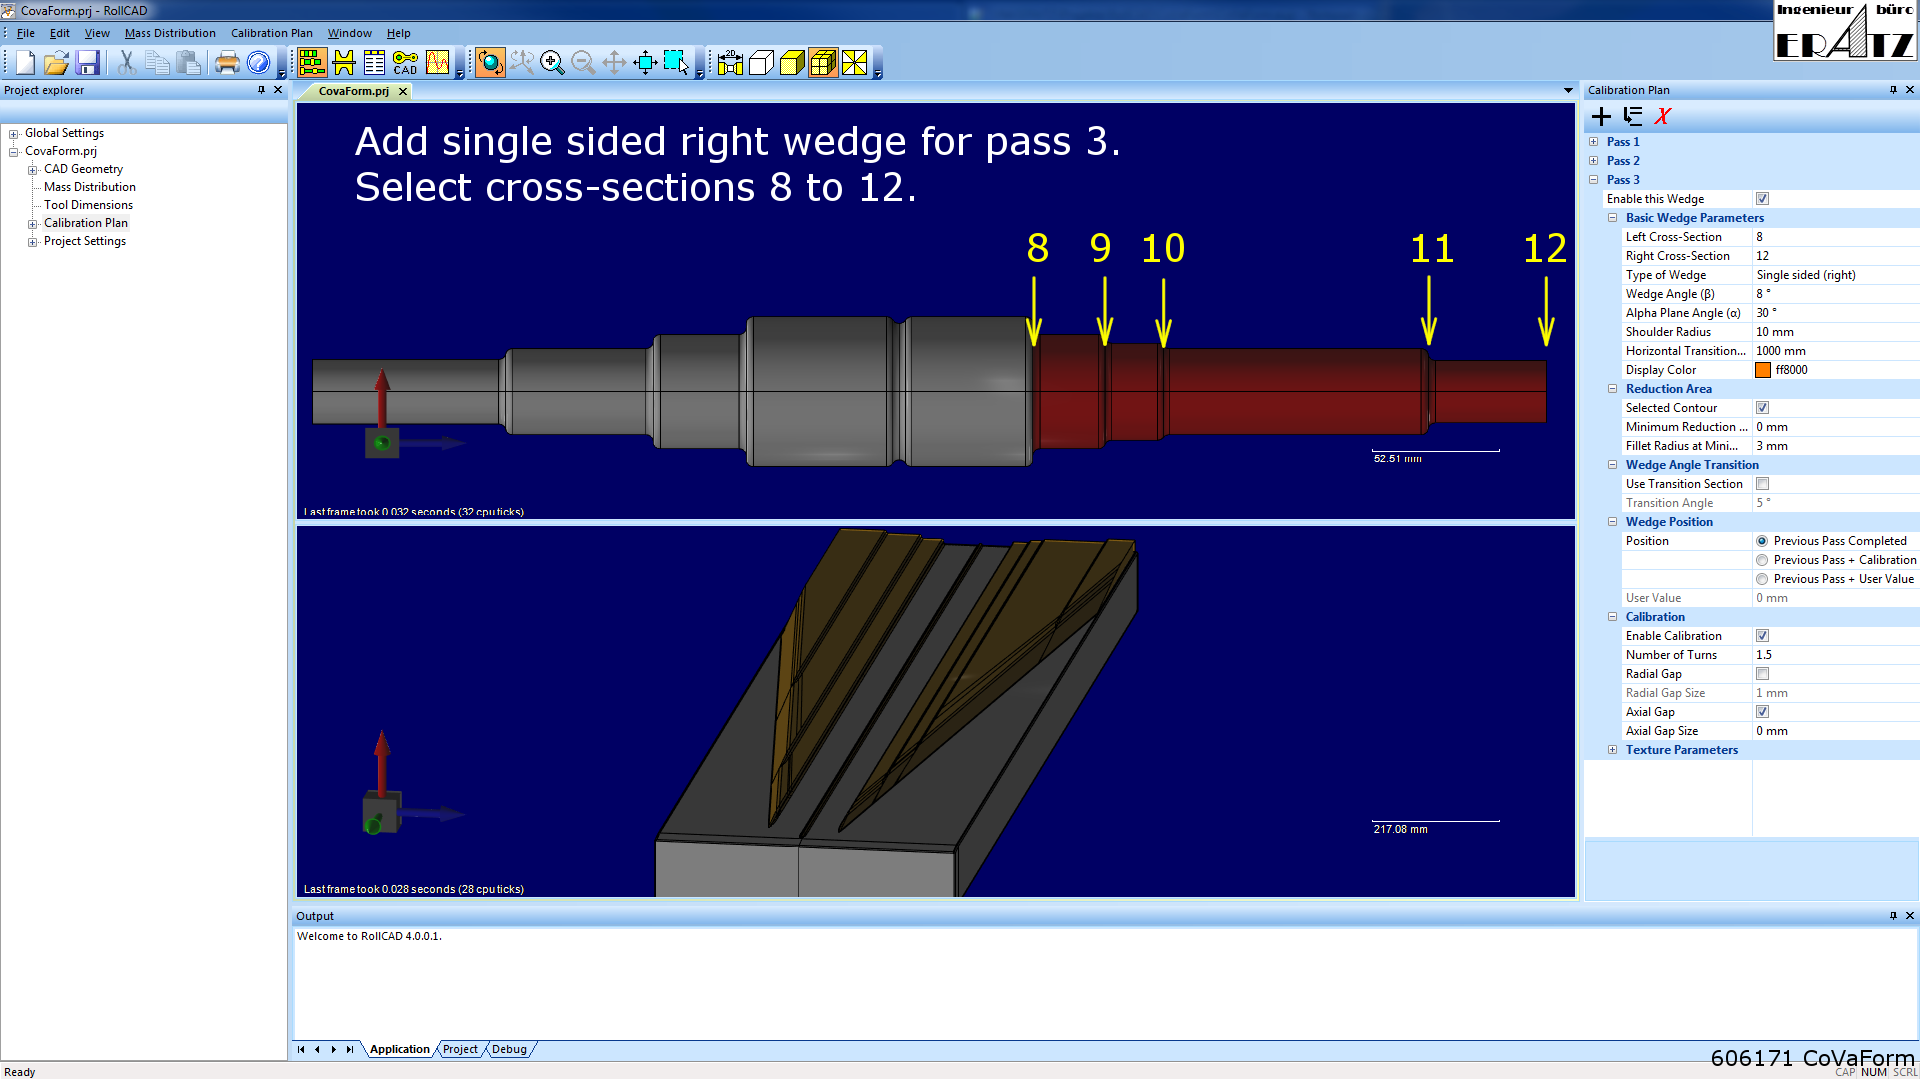The image size is (1920, 1080).
Task: Select Project Settings tree item
Action: 85,241
